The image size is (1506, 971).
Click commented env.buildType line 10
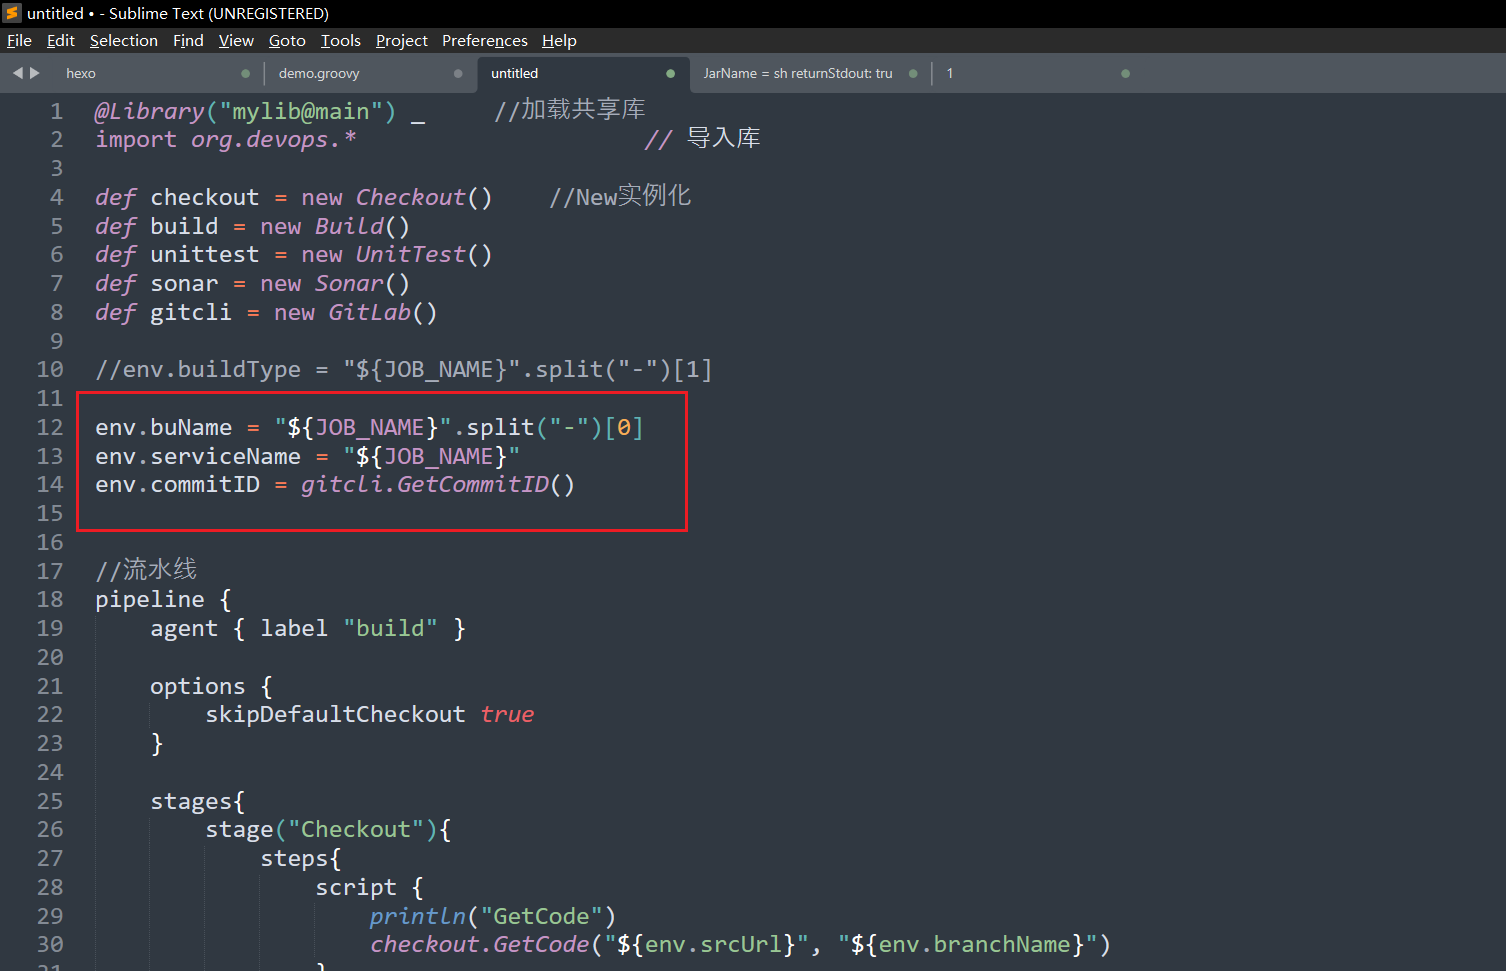pos(404,370)
